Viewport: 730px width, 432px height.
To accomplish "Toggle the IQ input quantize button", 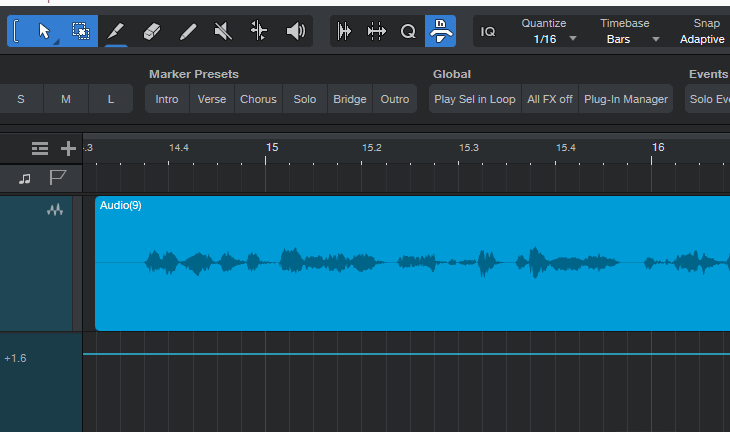I will tap(488, 31).
